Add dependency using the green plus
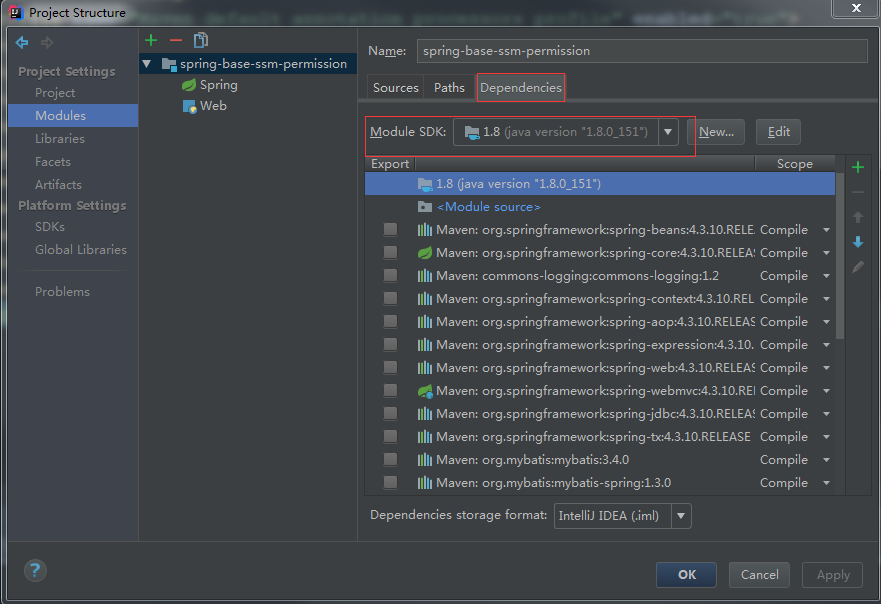Image resolution: width=881 pixels, height=604 pixels. [858, 167]
